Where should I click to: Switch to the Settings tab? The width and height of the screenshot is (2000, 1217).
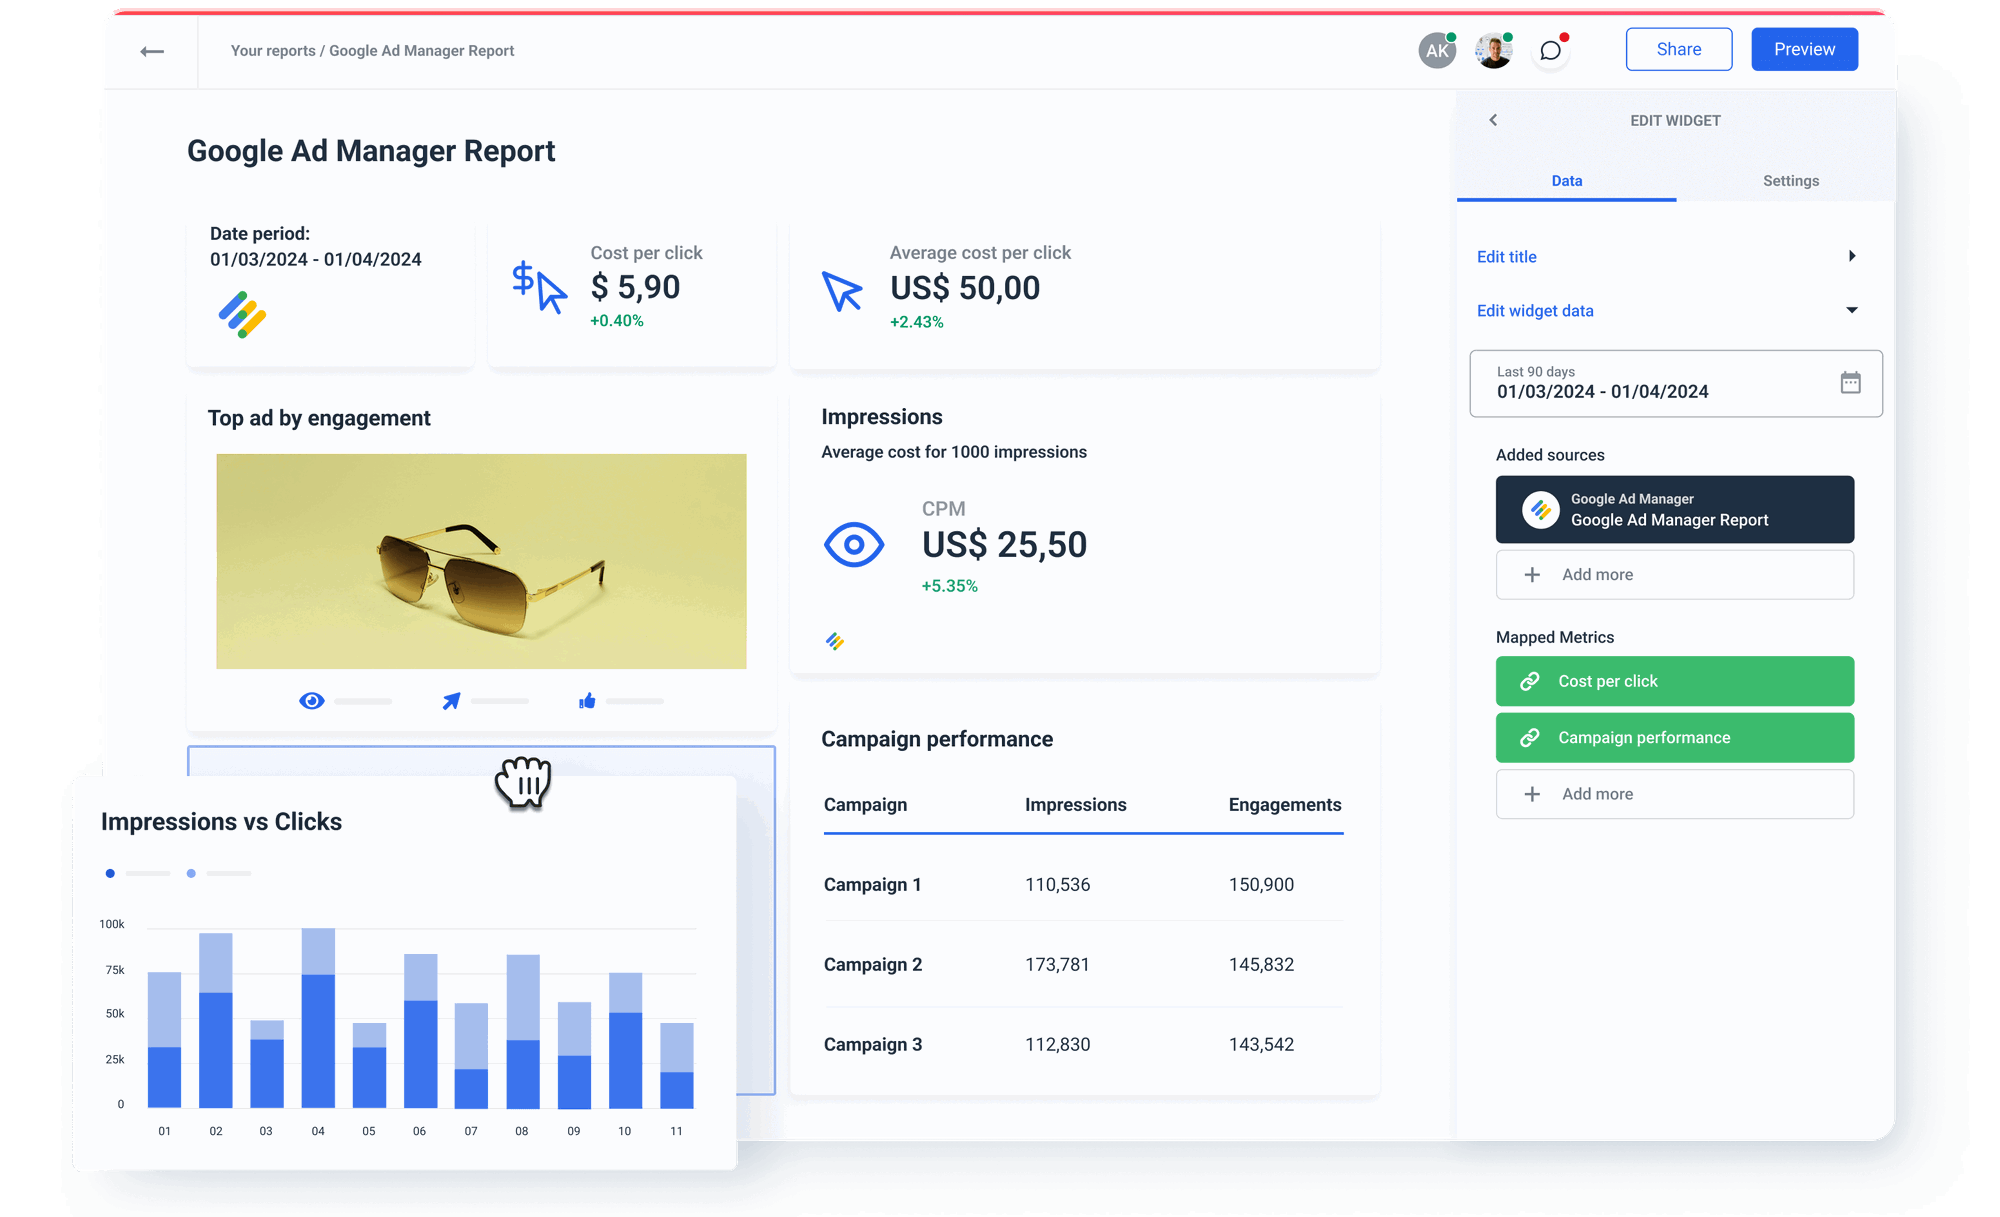pyautogui.click(x=1790, y=181)
